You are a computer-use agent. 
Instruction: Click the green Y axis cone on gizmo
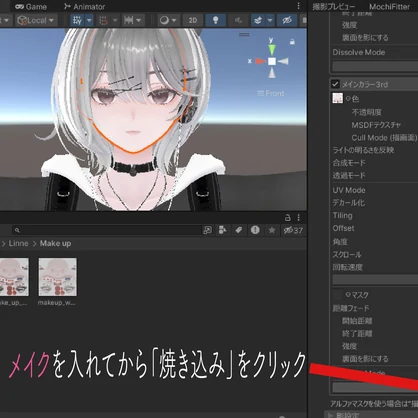272,50
